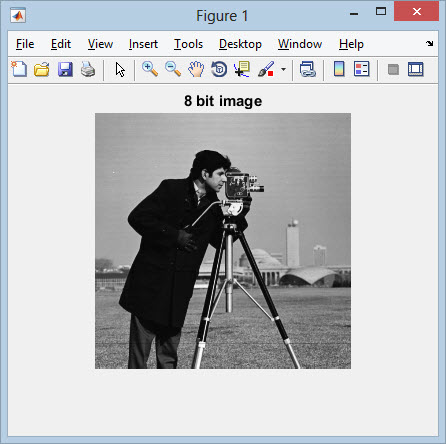Open the File menu

[x=25, y=44]
